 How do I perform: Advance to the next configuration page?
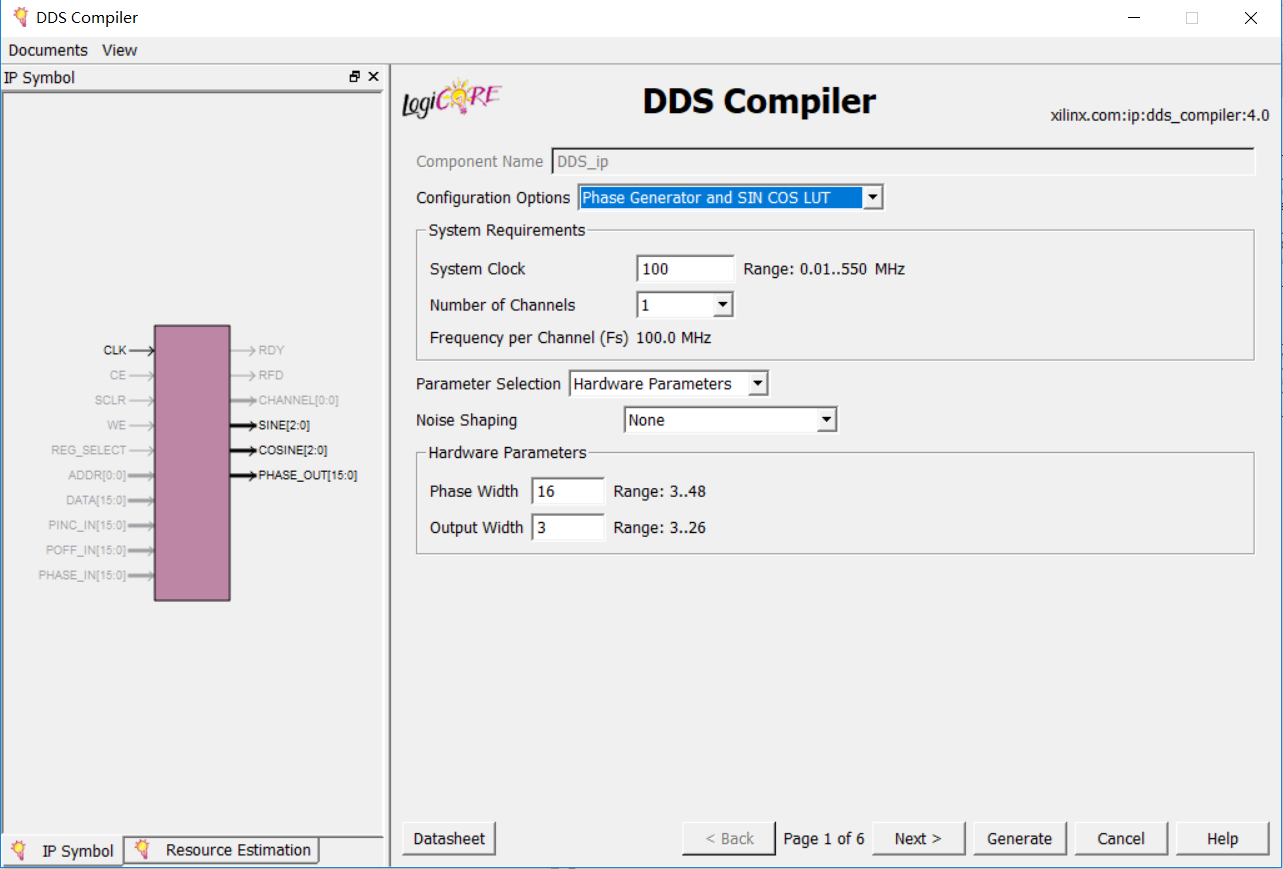pyautogui.click(x=917, y=838)
